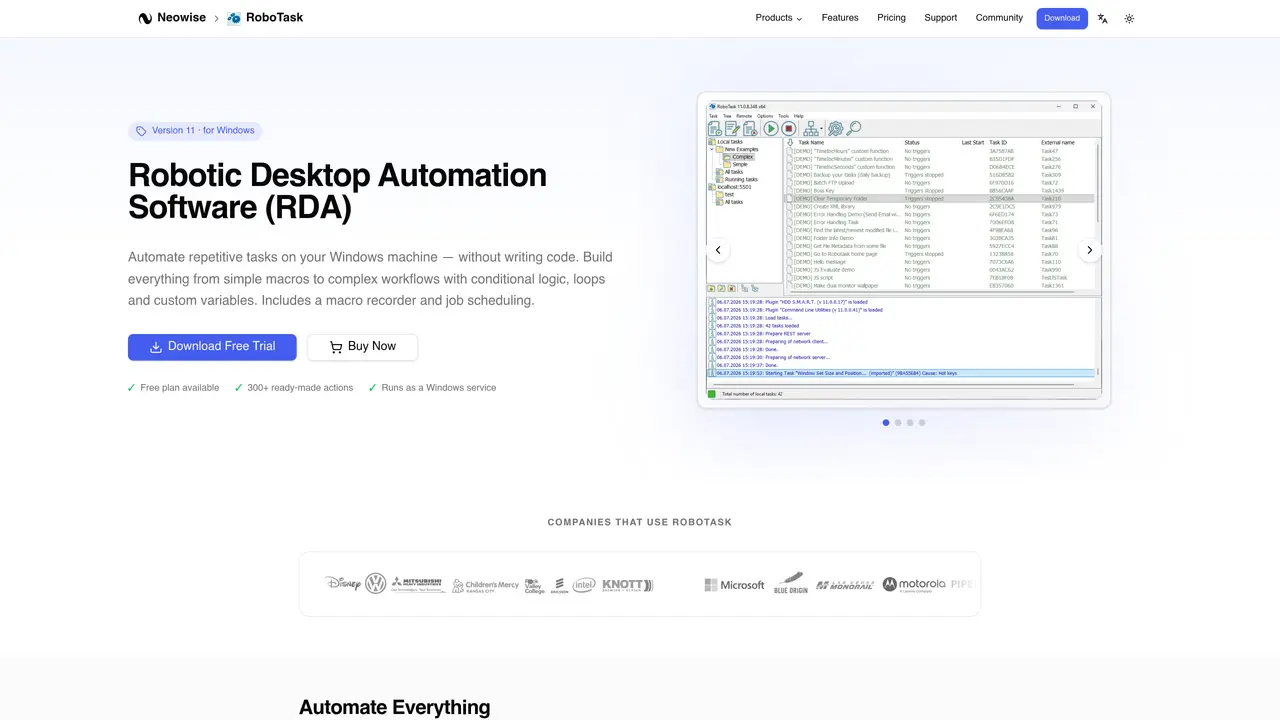Click the Children's Mercy logo
This screenshot has height=720, width=1280.
[x=485, y=584]
